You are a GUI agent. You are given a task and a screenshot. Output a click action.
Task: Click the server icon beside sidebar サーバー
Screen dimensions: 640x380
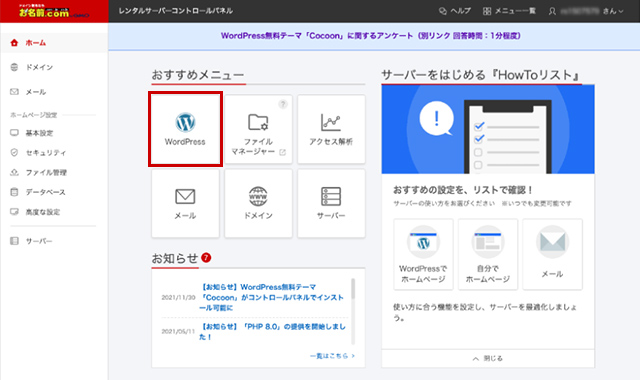click(14, 241)
